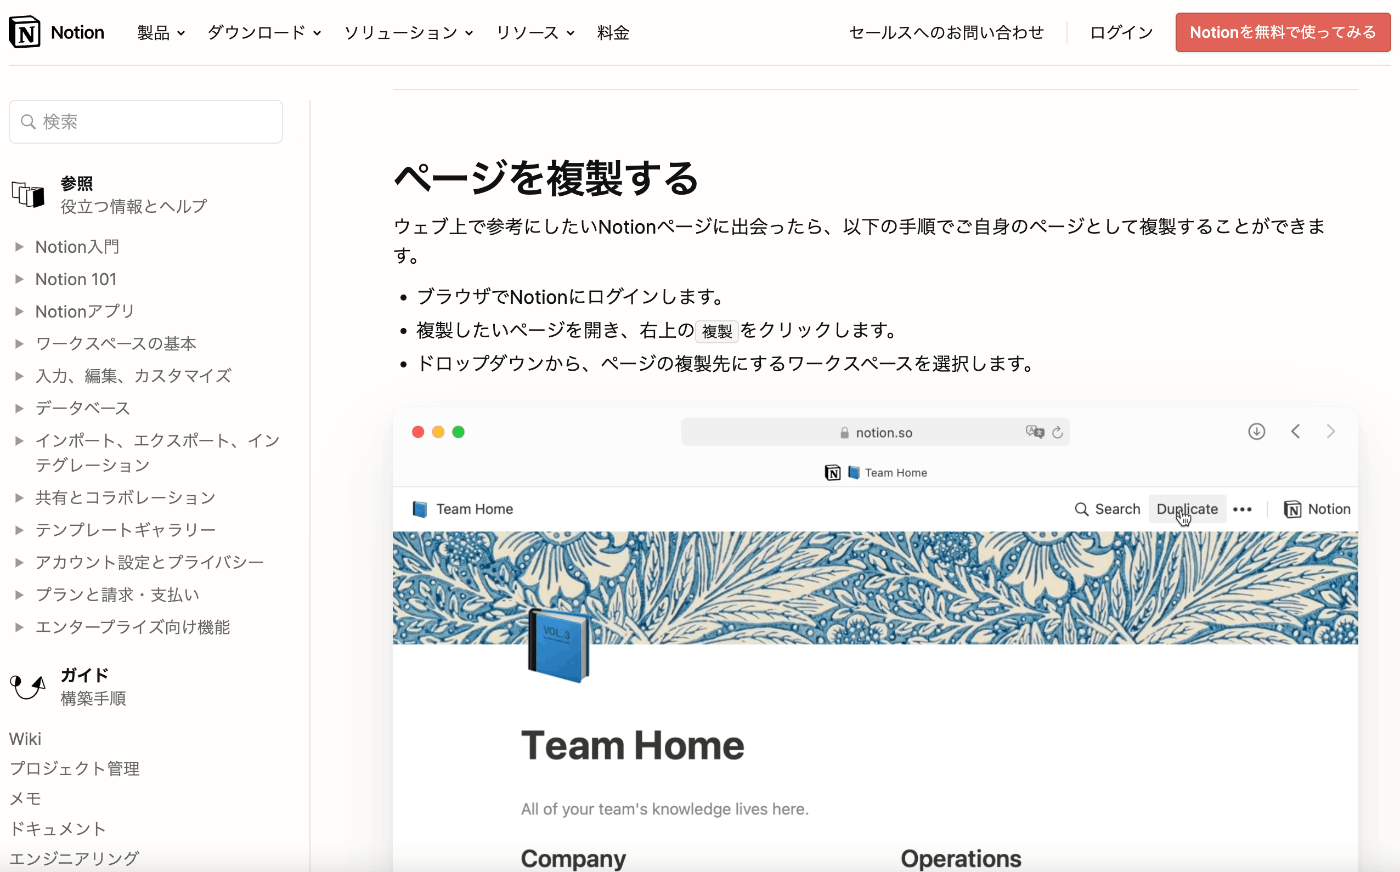Open the ダウンロード dropdown menu
The width and height of the screenshot is (1400, 872).
264,33
